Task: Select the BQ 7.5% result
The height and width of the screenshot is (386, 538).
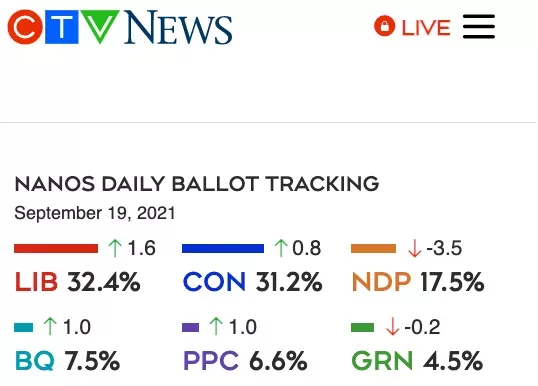Action: click(68, 361)
